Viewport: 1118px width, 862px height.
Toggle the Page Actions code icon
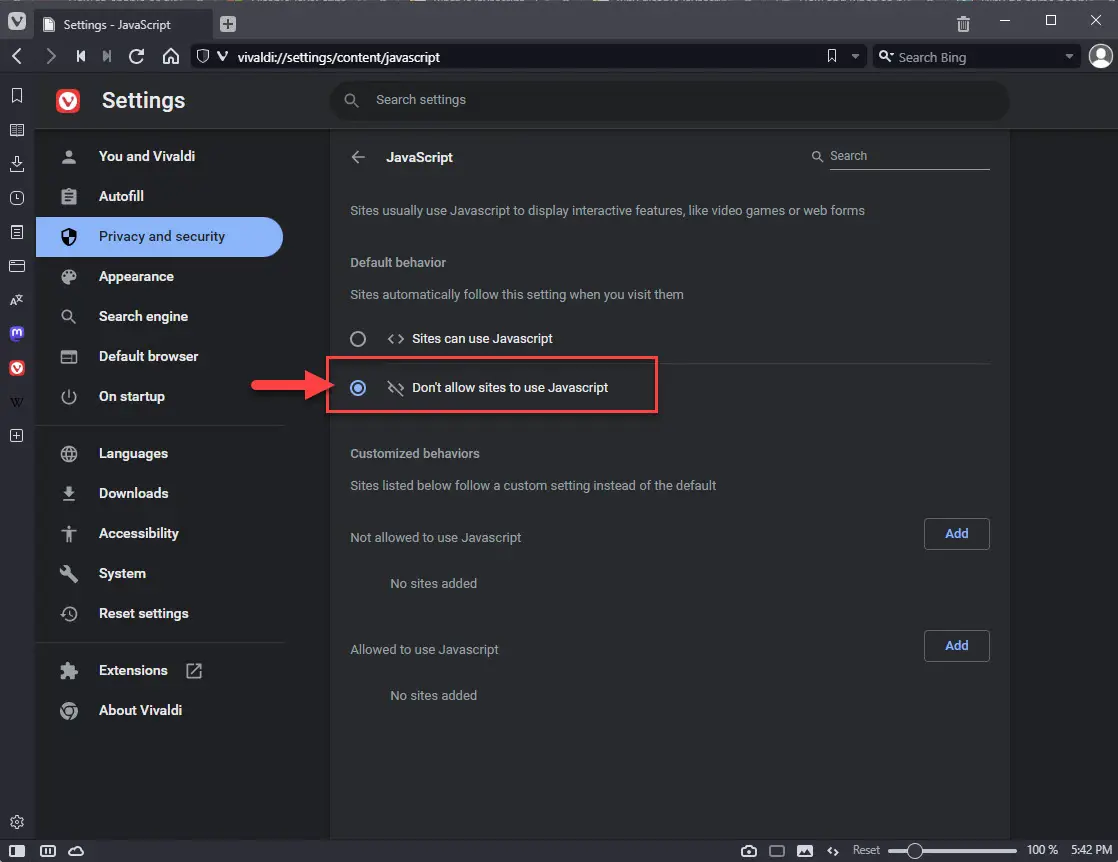[833, 851]
